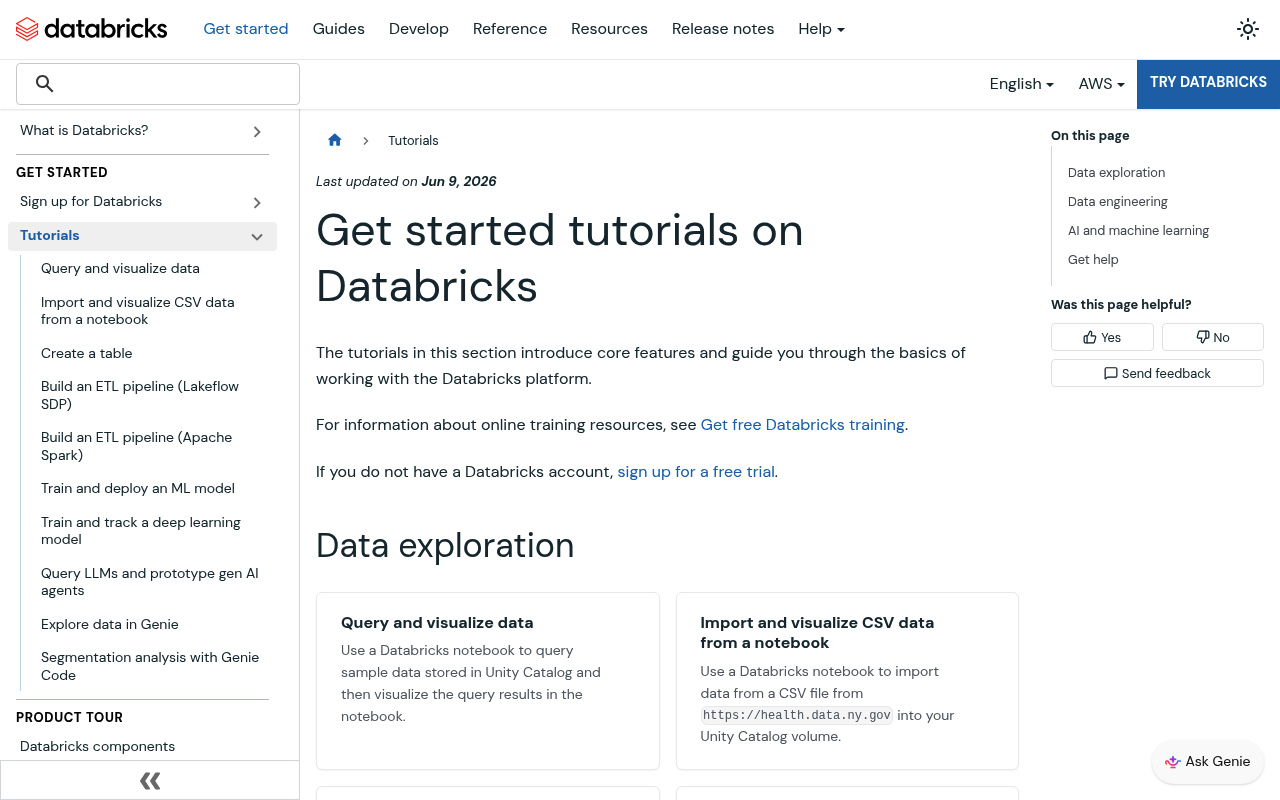Viewport: 1280px width, 800px height.
Task: Jump to Data exploration section
Action: point(1116,173)
